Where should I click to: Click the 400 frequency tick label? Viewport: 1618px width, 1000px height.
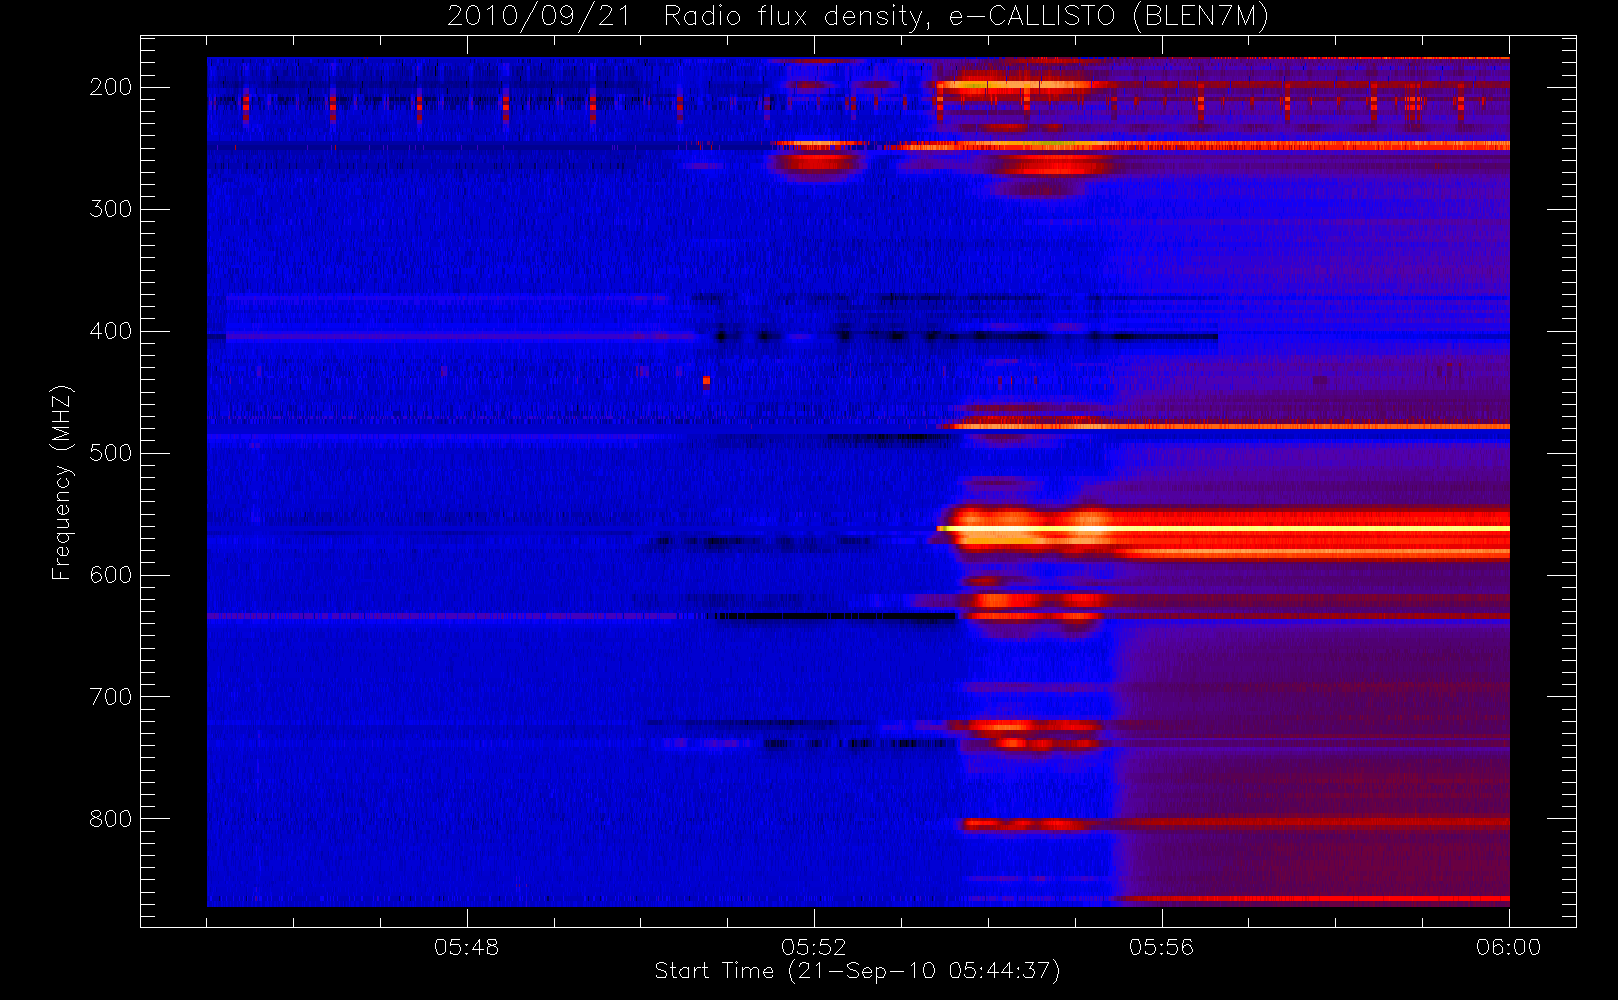pyautogui.click(x=111, y=331)
